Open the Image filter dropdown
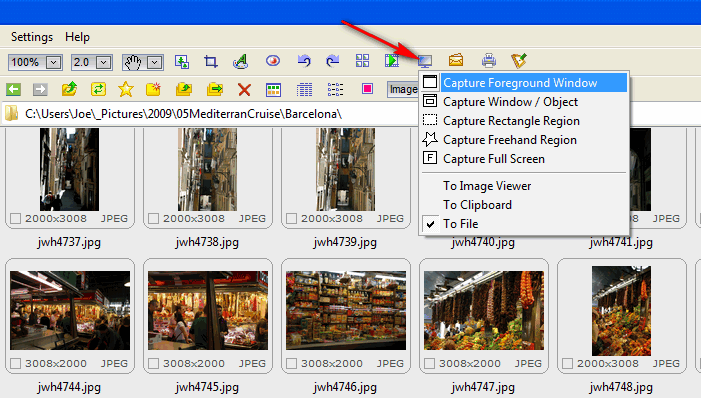Image resolution: width=701 pixels, height=398 pixels. click(403, 89)
